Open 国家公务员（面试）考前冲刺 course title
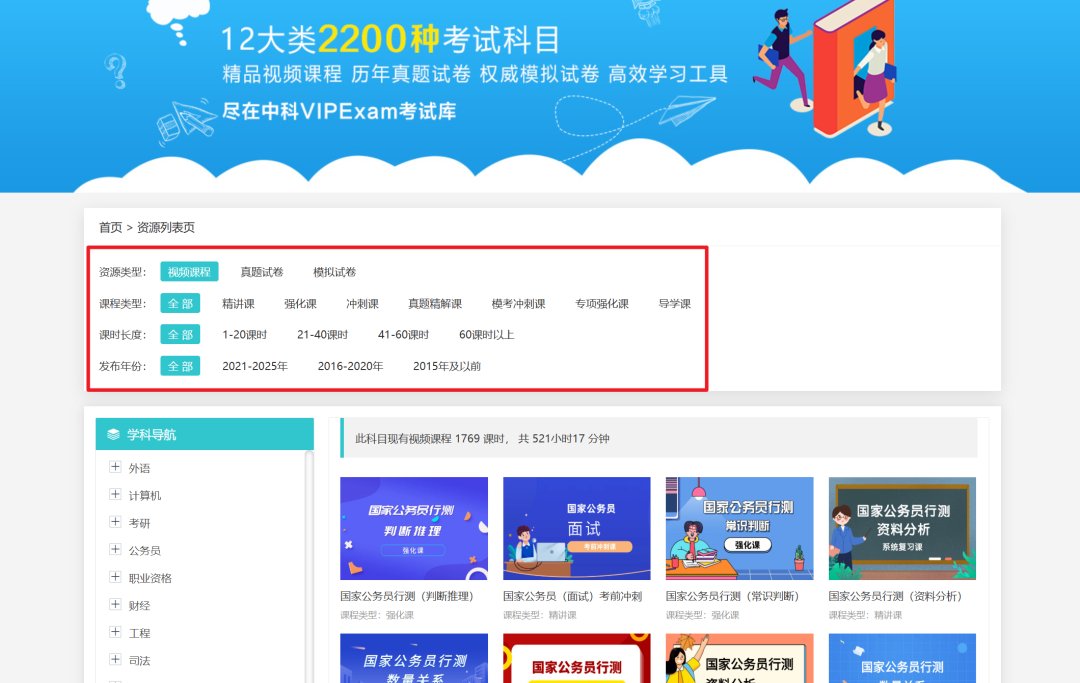Viewport: 1080px width, 683px height. point(572,596)
